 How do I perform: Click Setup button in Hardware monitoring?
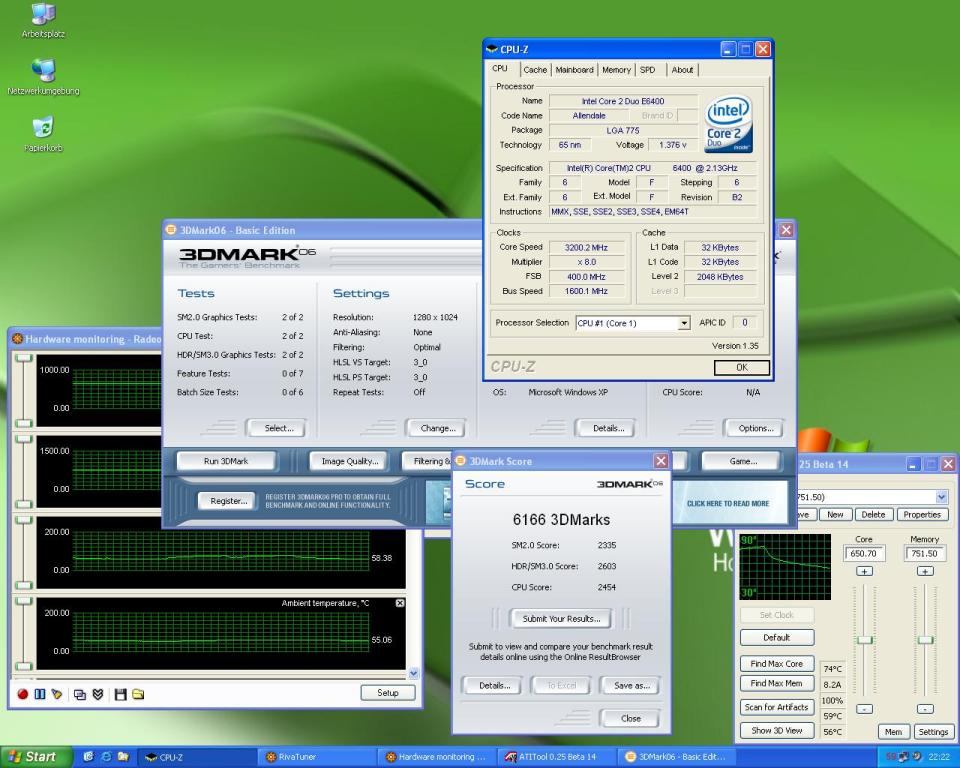click(x=388, y=693)
